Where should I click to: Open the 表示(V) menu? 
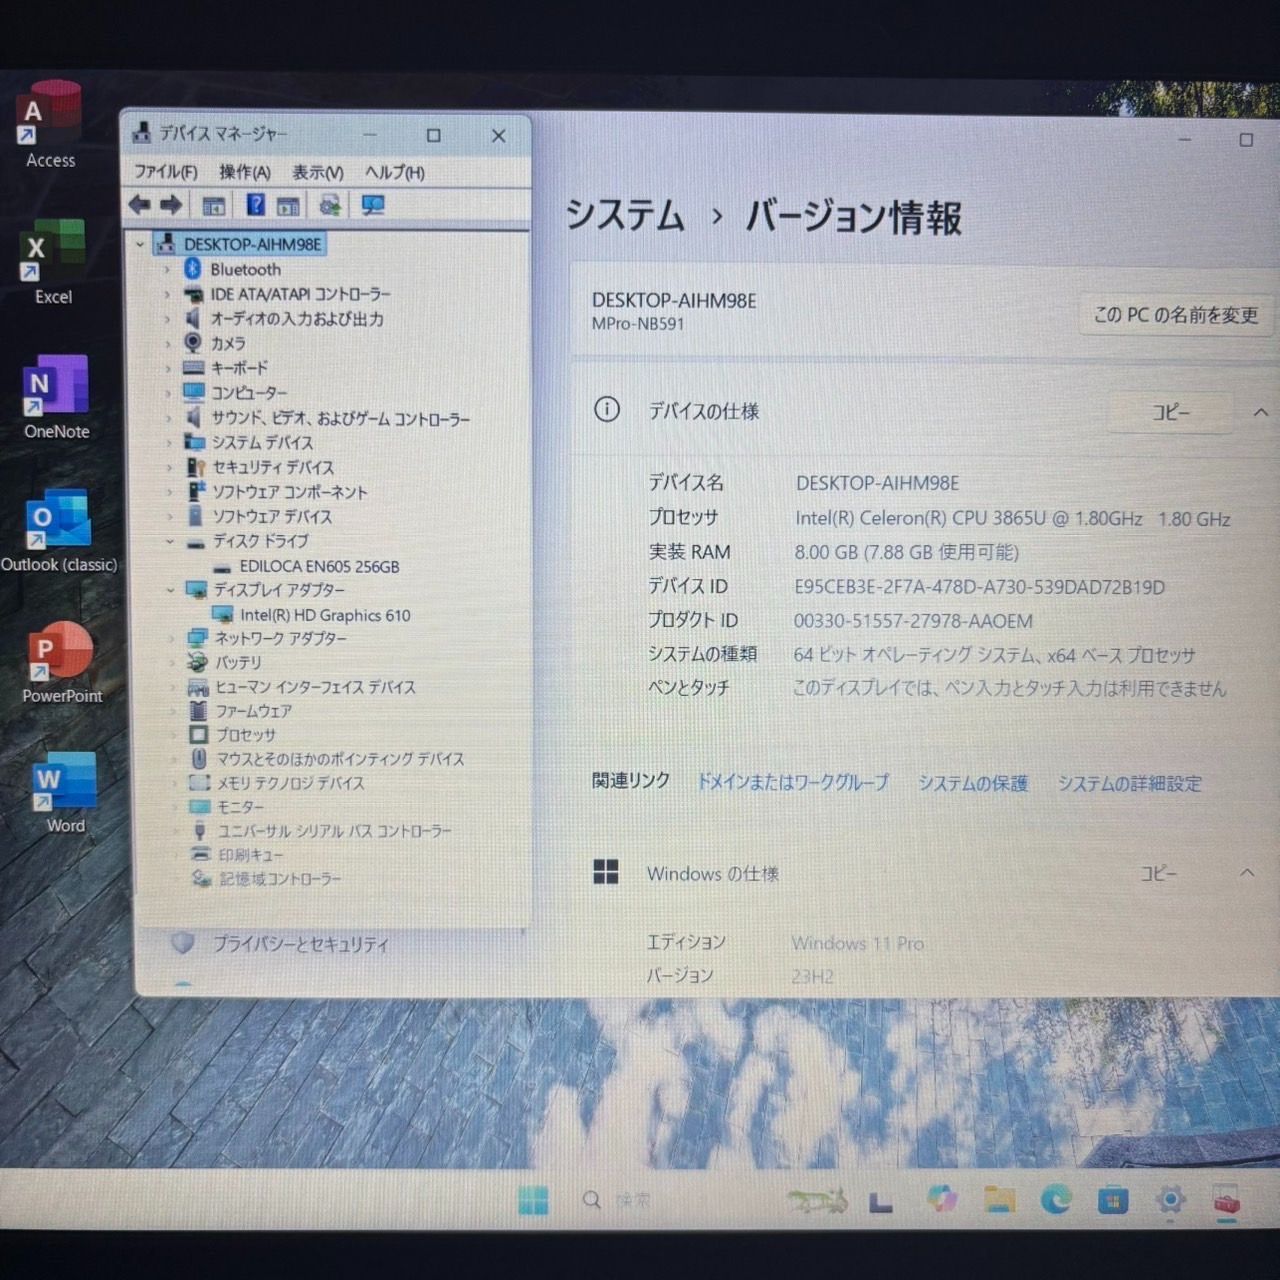pos(318,172)
